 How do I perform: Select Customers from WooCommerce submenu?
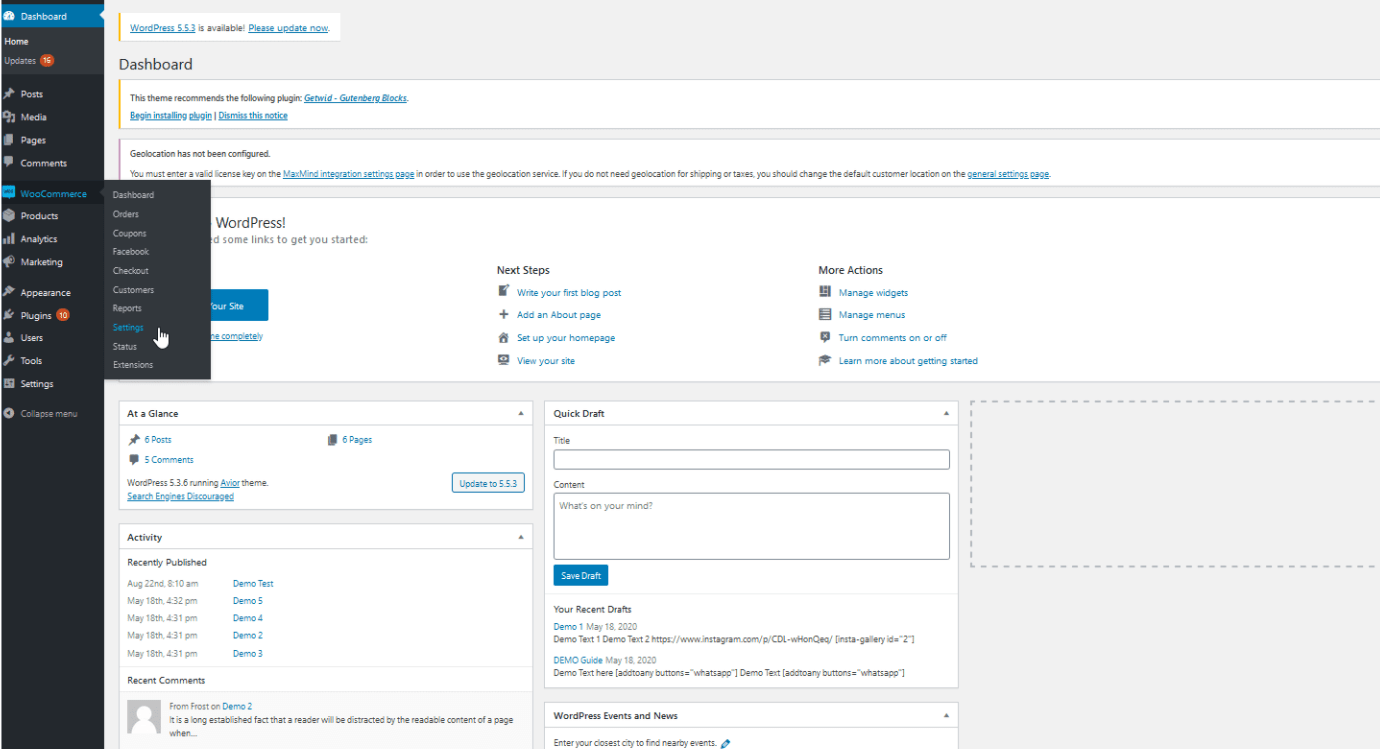point(133,290)
